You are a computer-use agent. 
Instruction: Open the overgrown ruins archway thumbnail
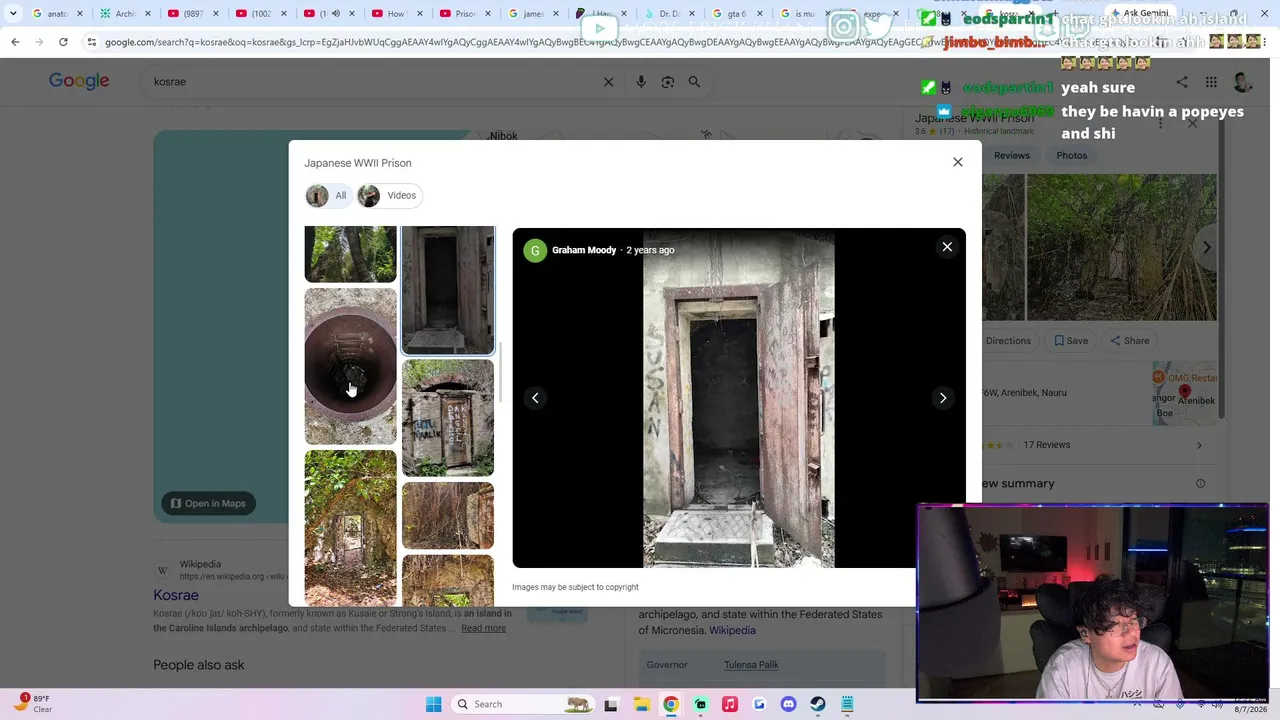point(350,527)
